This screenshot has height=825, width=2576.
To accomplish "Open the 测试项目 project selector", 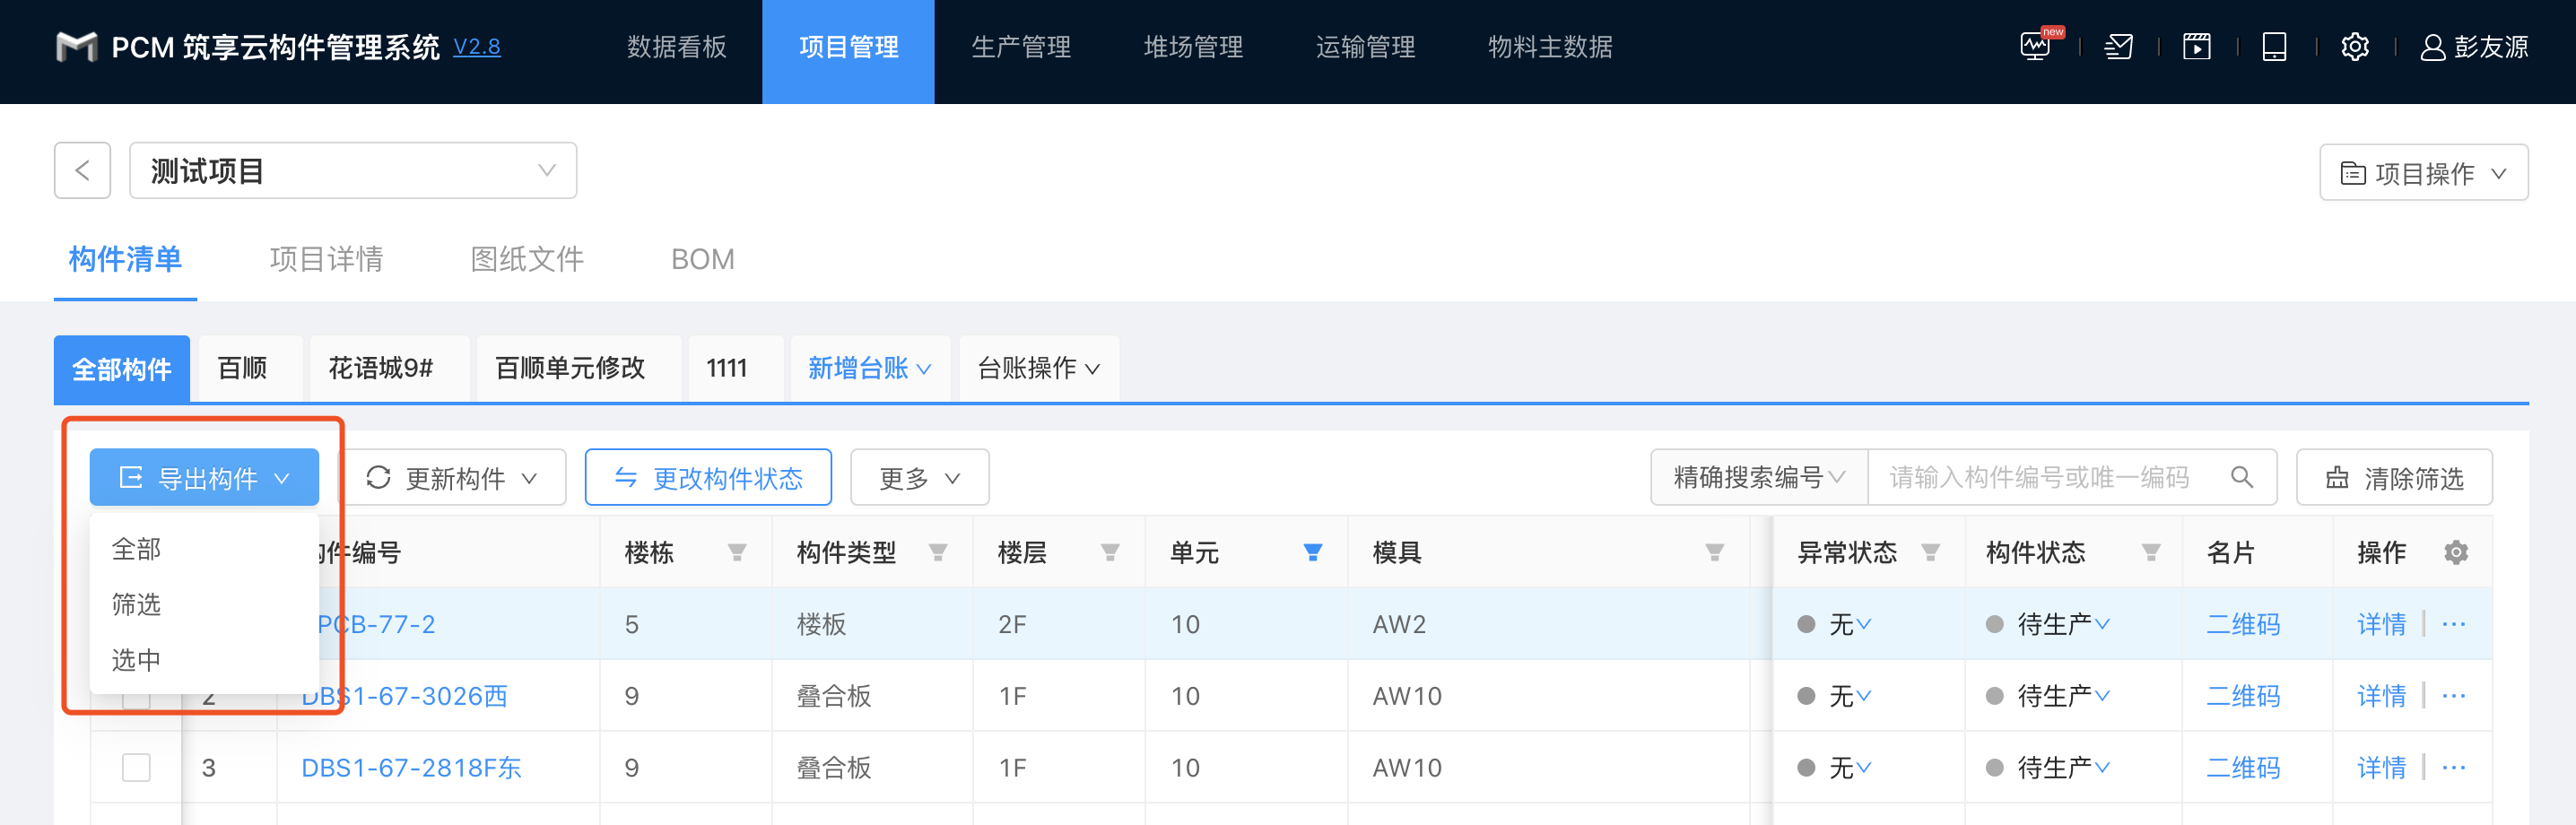I will click(353, 171).
